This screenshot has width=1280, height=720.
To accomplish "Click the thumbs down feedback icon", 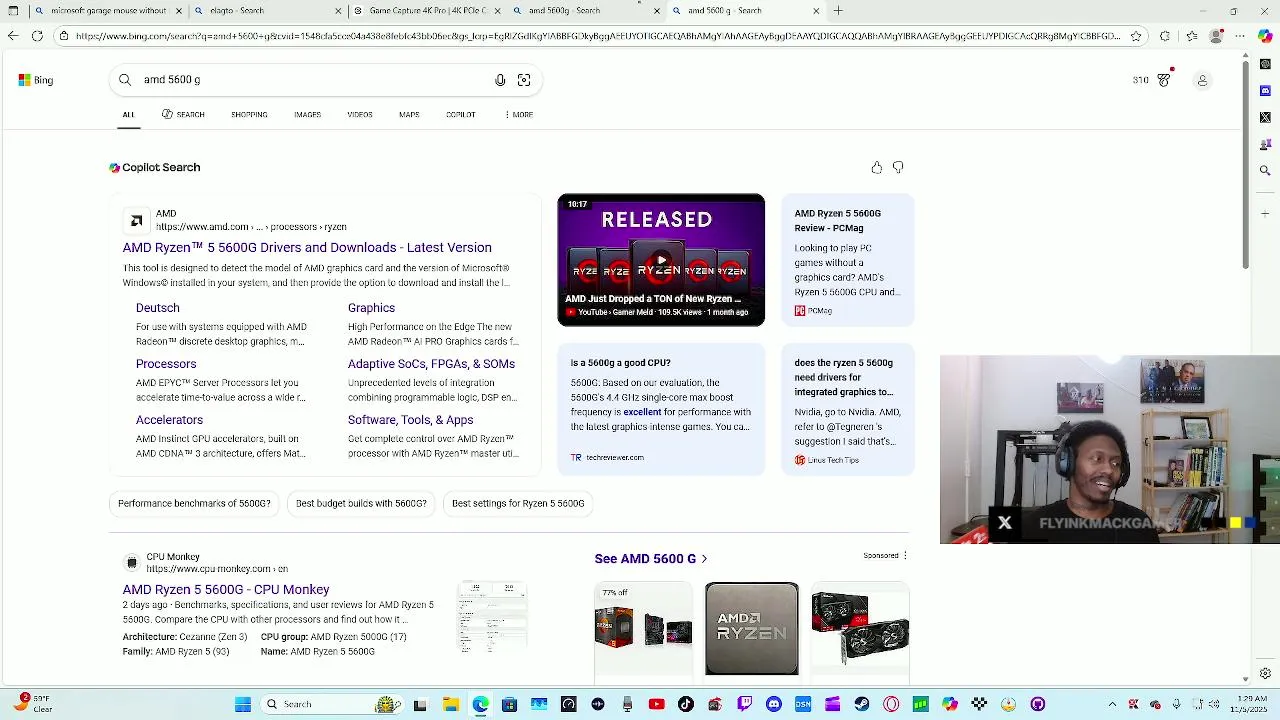I will [x=898, y=167].
